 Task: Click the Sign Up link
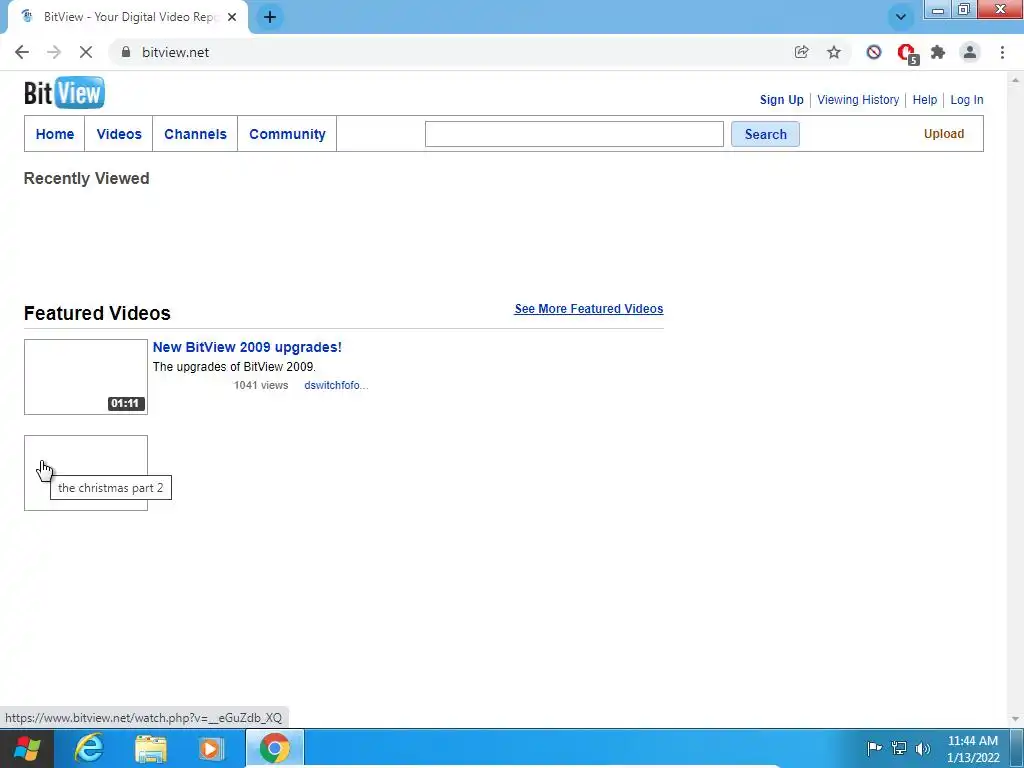coord(782,100)
